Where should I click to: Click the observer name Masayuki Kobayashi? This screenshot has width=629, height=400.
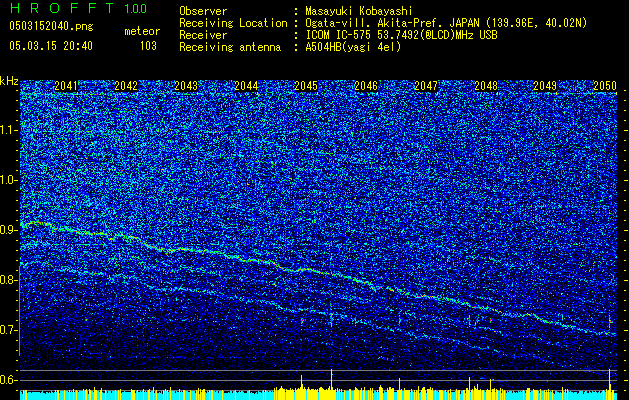point(359,11)
